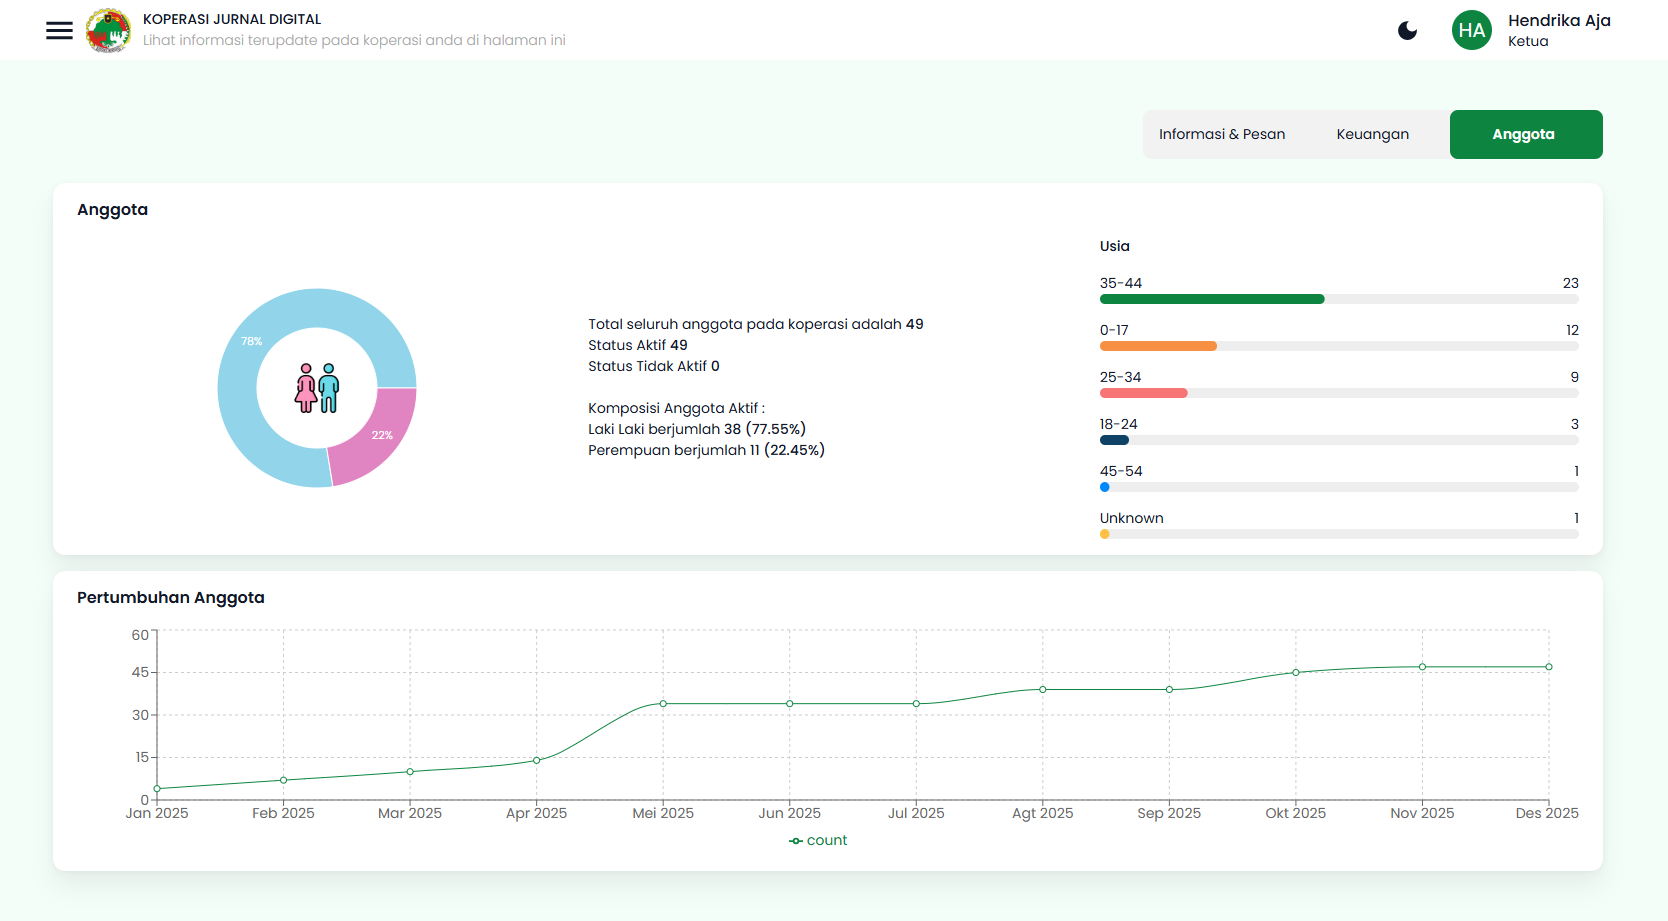
Task: Click the count legend marker below the chart
Action: (794, 840)
